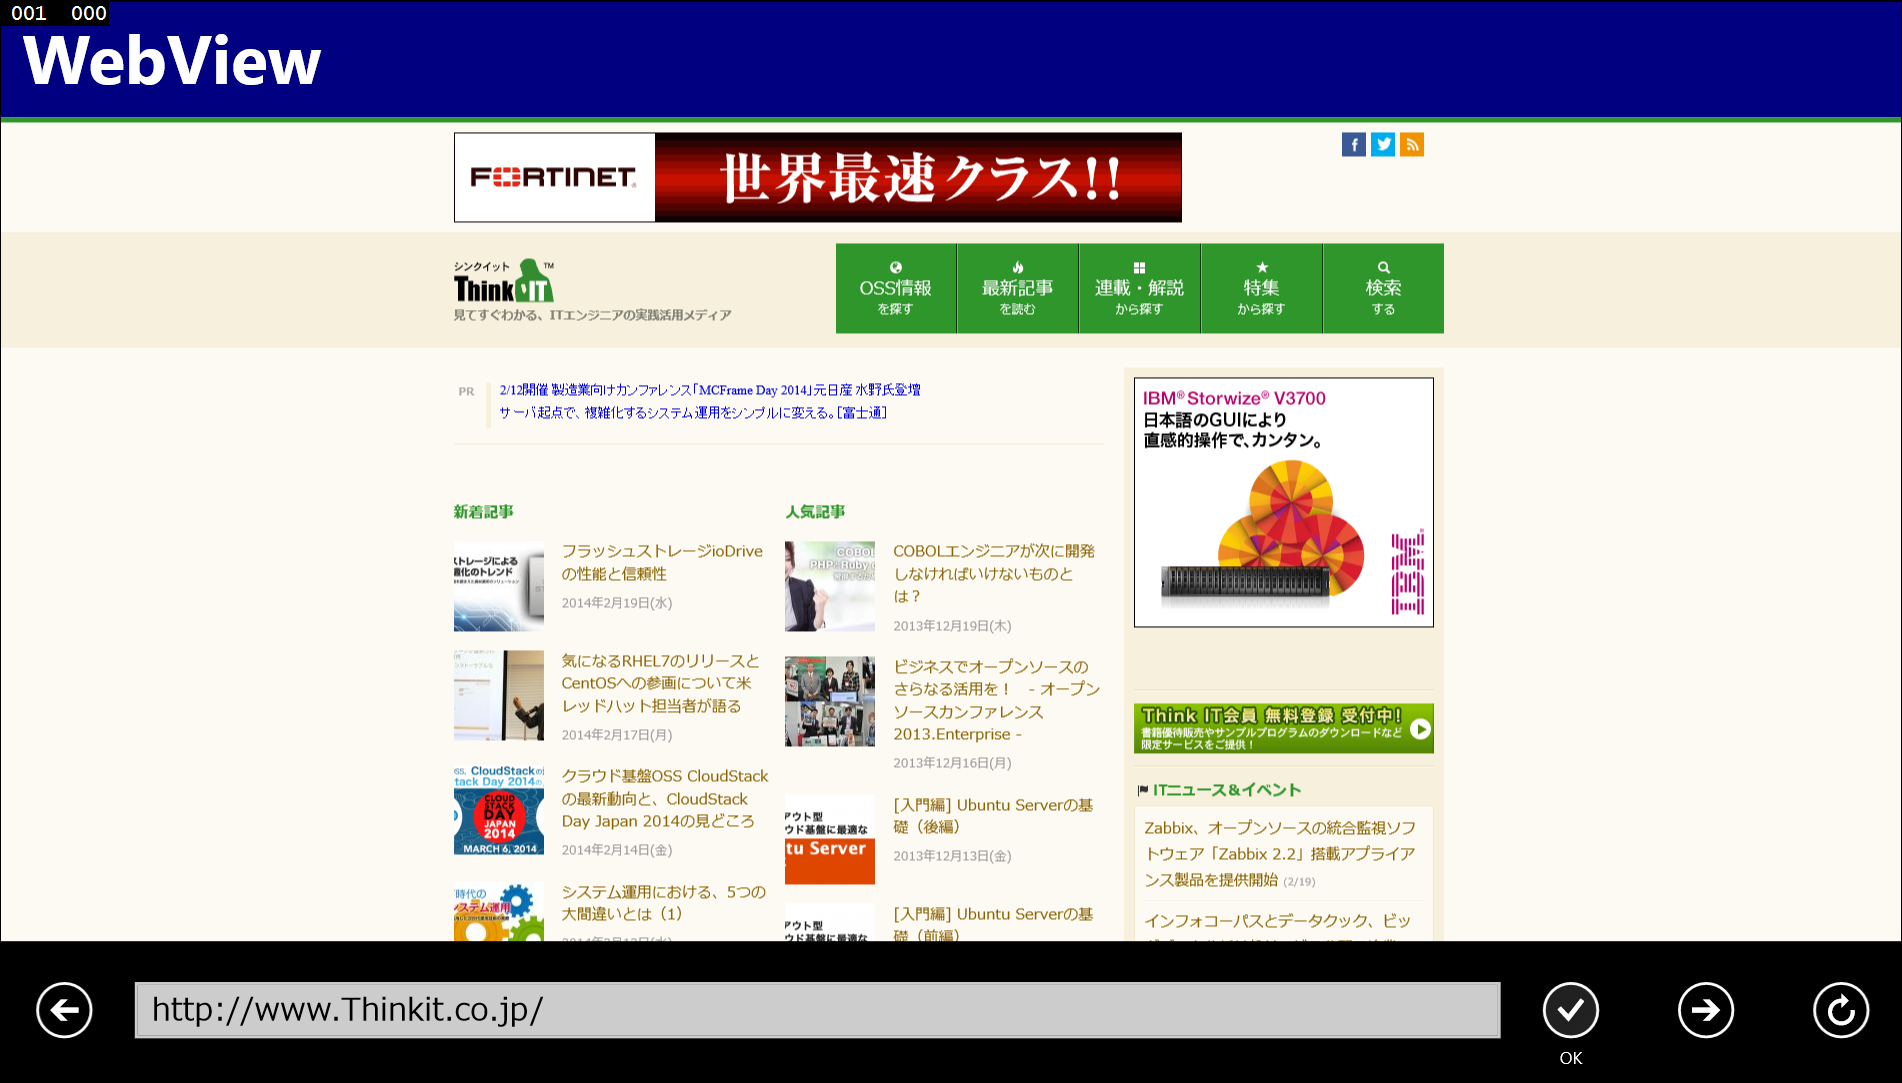Screen dimensions: 1902x1083
Task: Click the play arrow on the membership banner
Action: coord(1419,729)
